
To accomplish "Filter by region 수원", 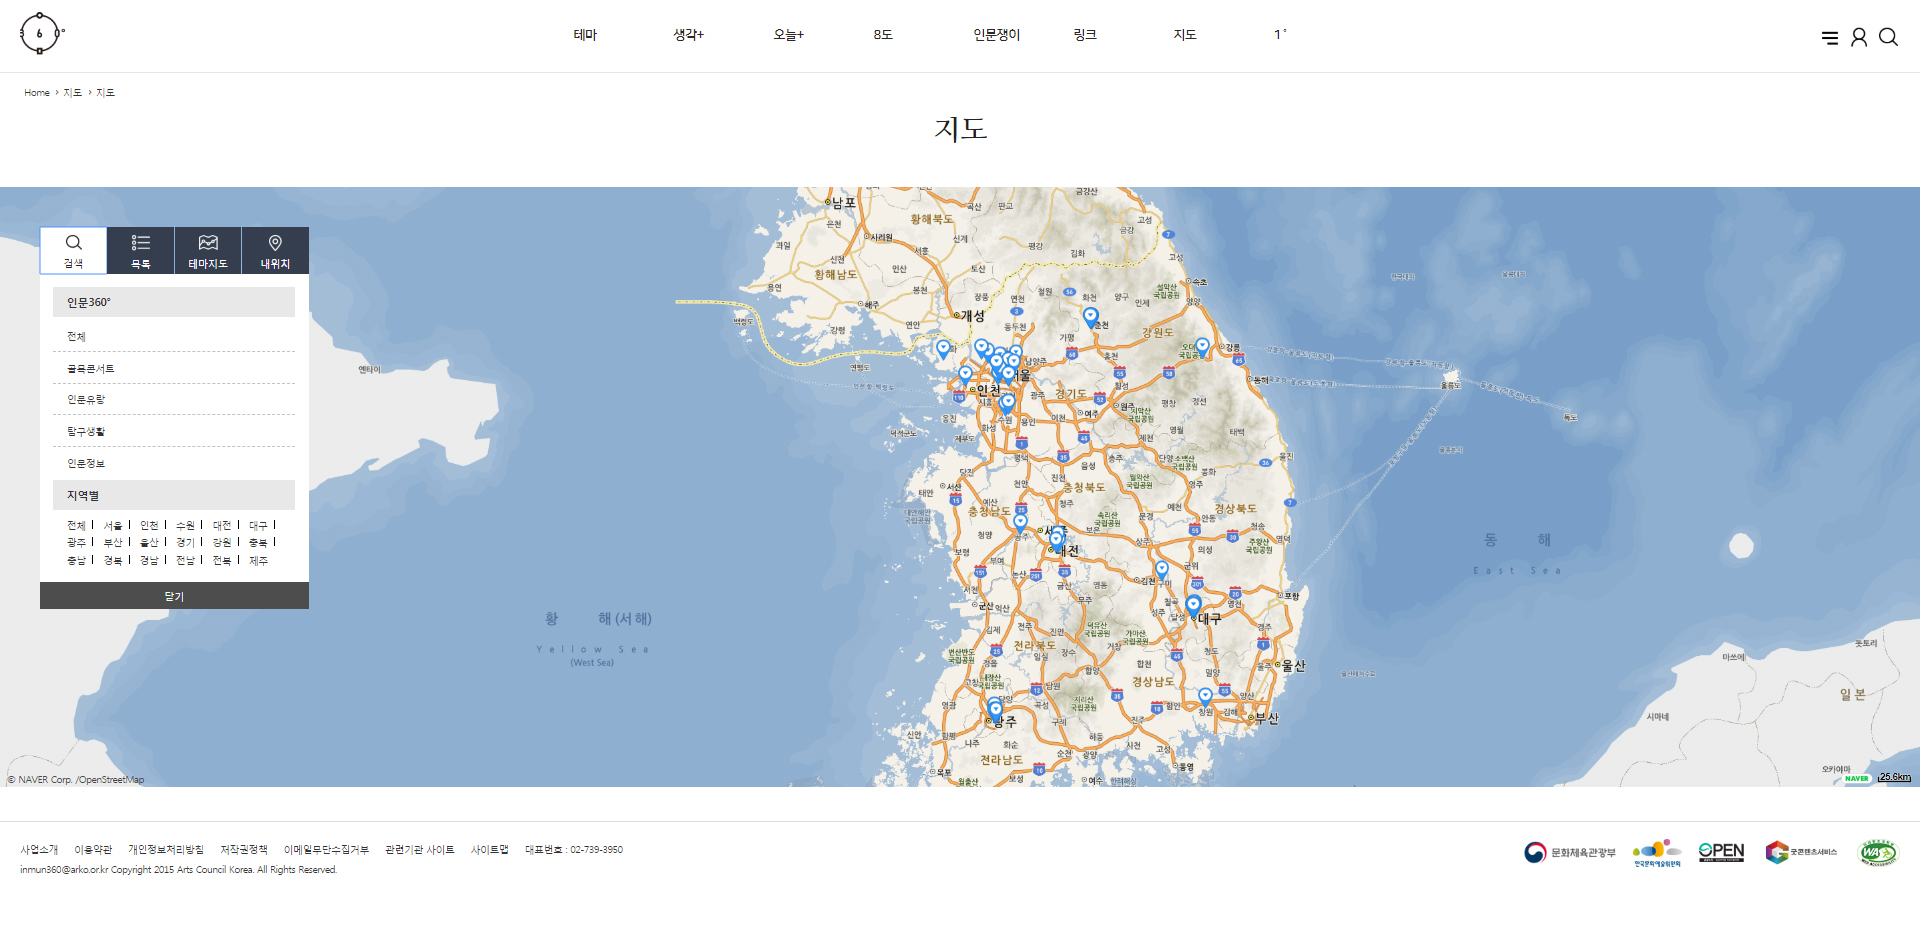I will tap(185, 525).
